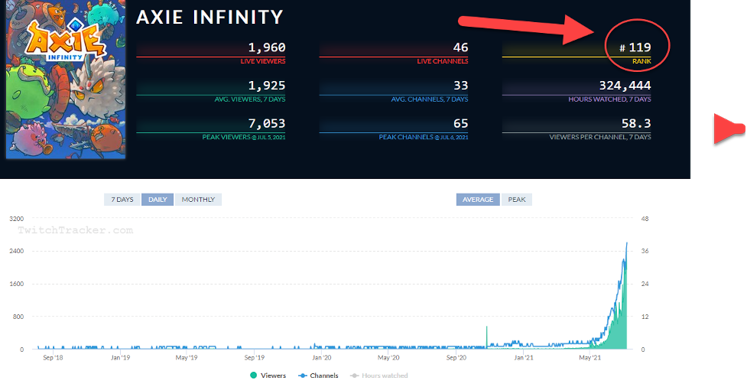
Task: Click the PEAK CHANNELS label
Action: point(424,137)
